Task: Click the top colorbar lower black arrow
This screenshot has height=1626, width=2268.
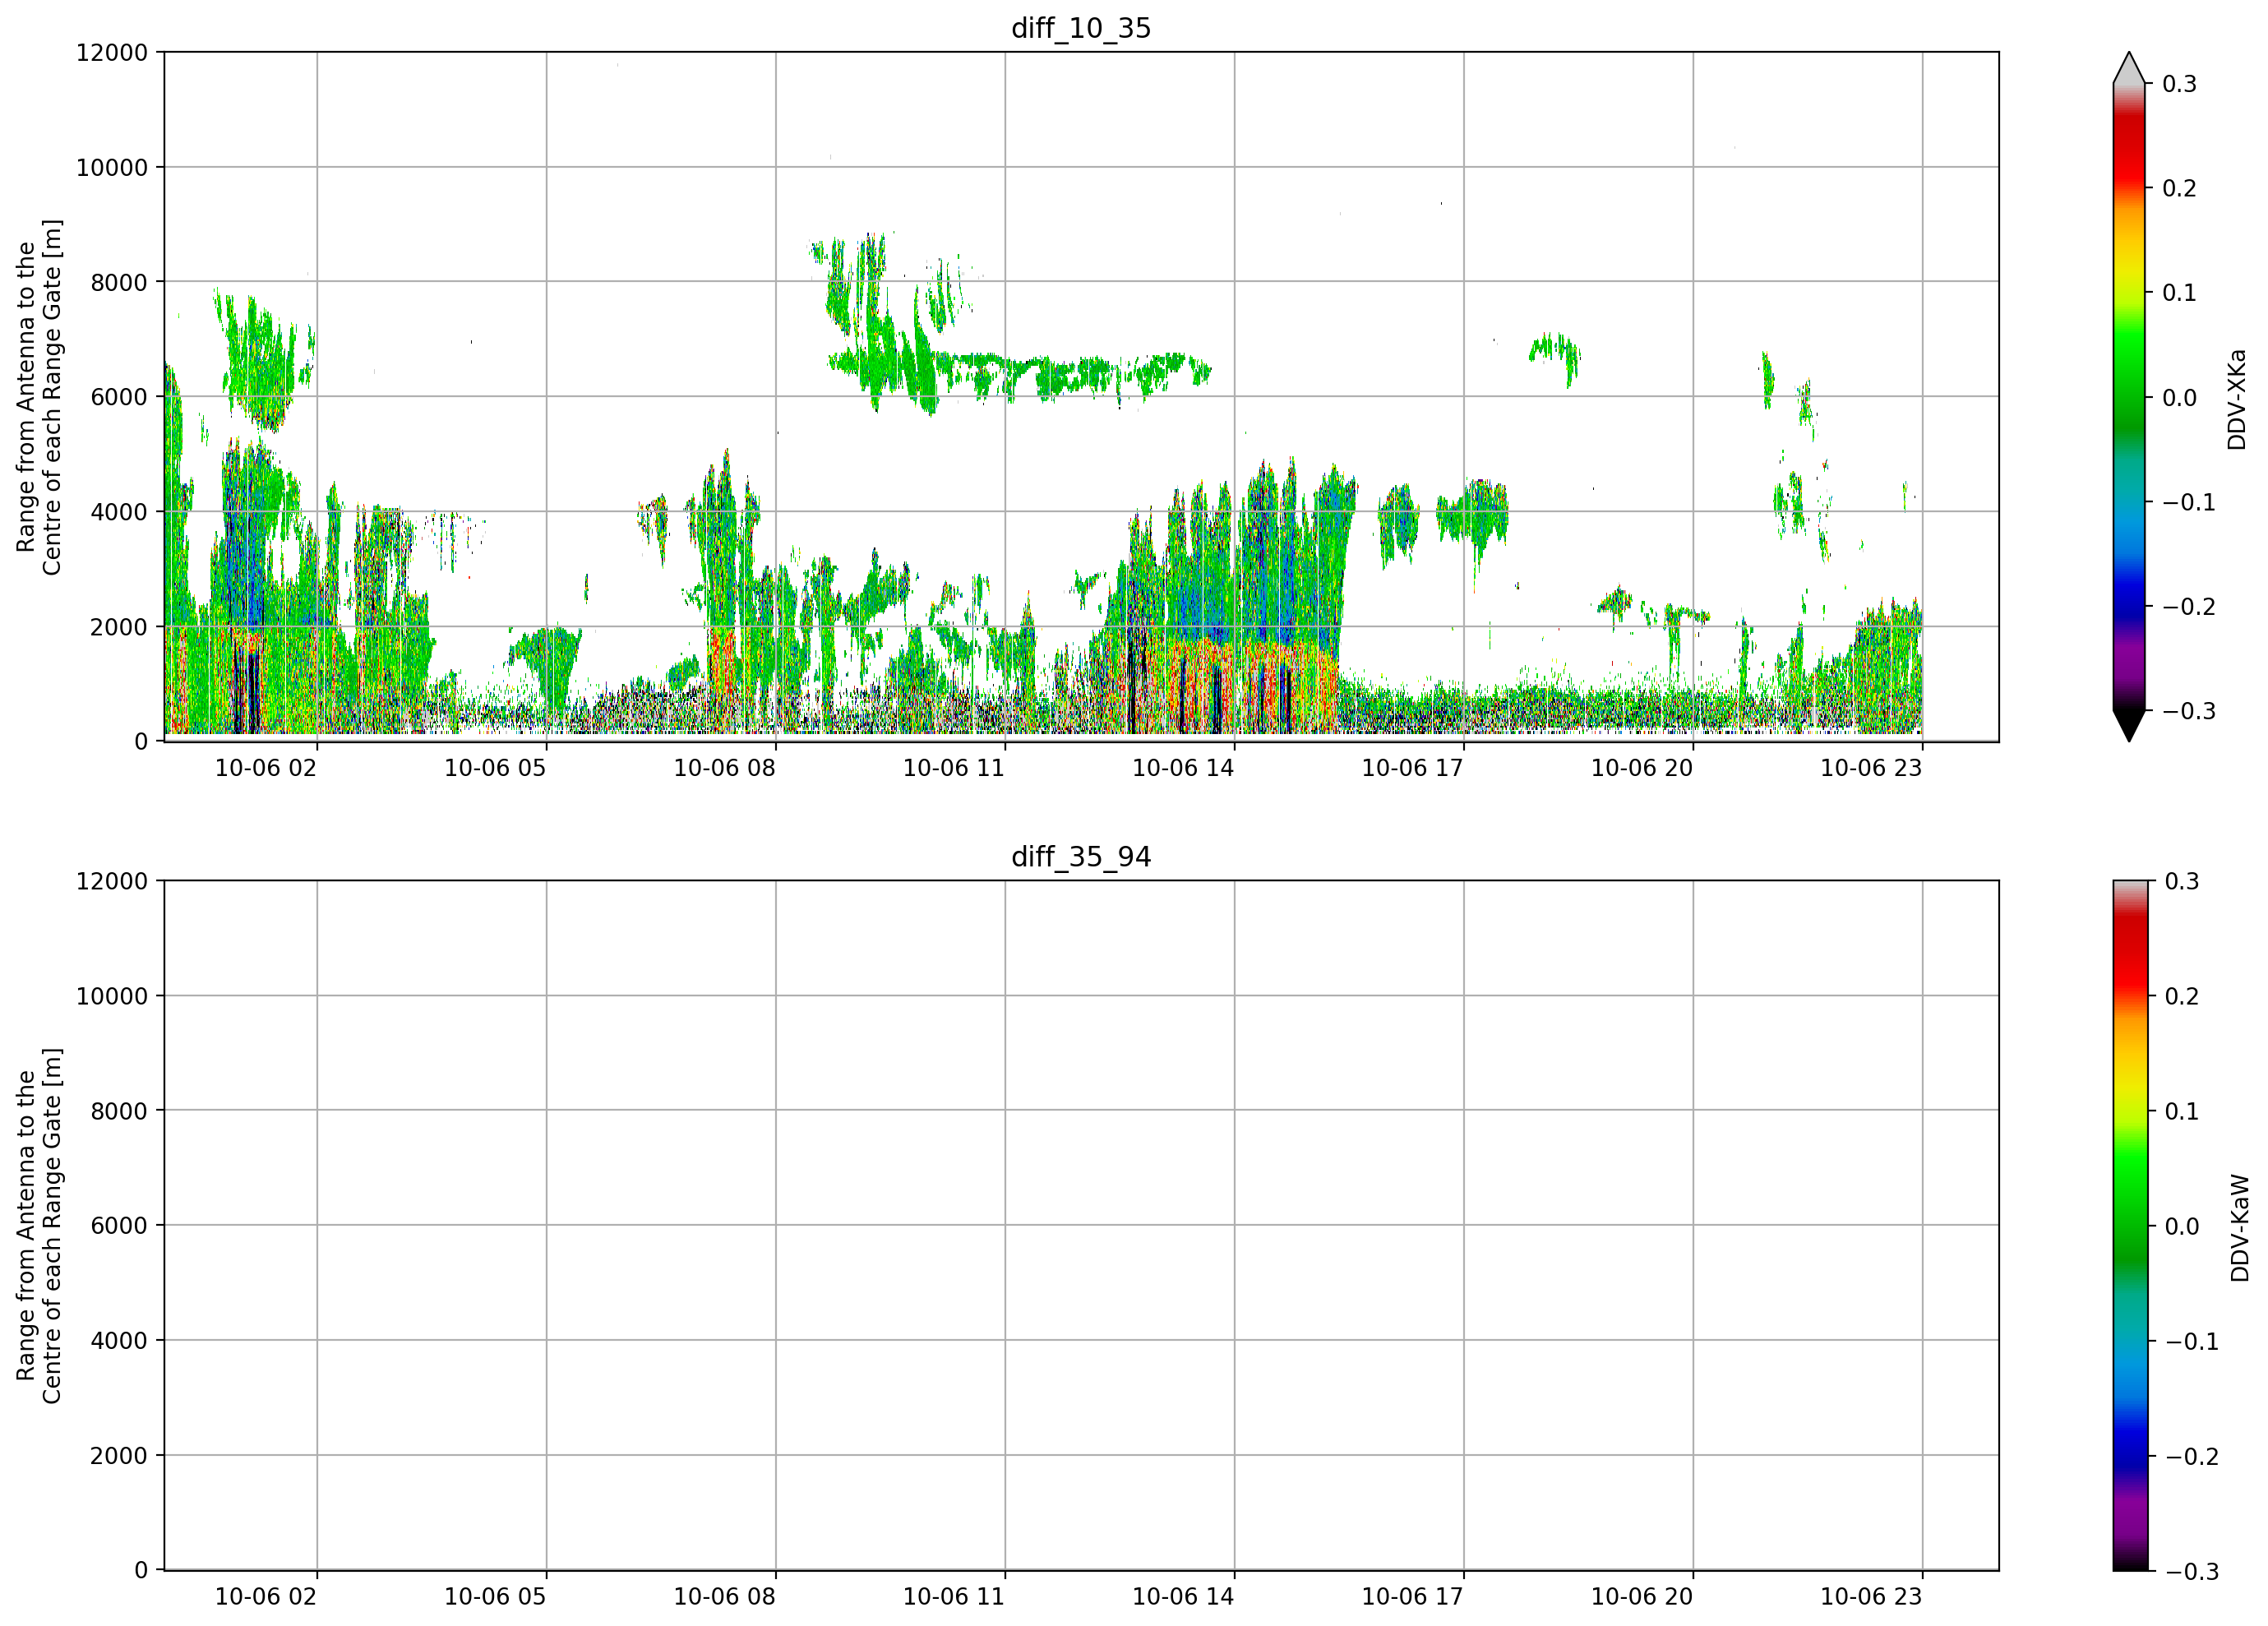Action: 2129,726
